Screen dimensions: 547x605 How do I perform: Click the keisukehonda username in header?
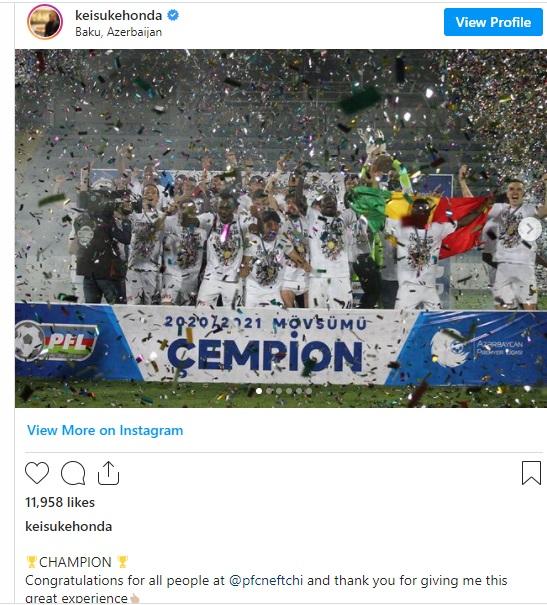118,15
